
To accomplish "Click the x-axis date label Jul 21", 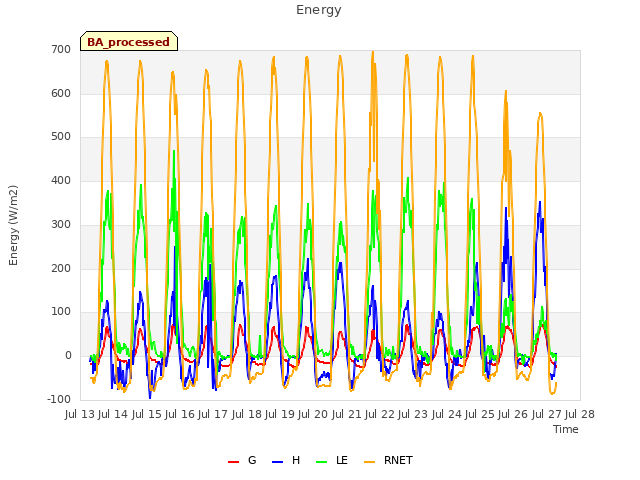I will click(347, 414).
